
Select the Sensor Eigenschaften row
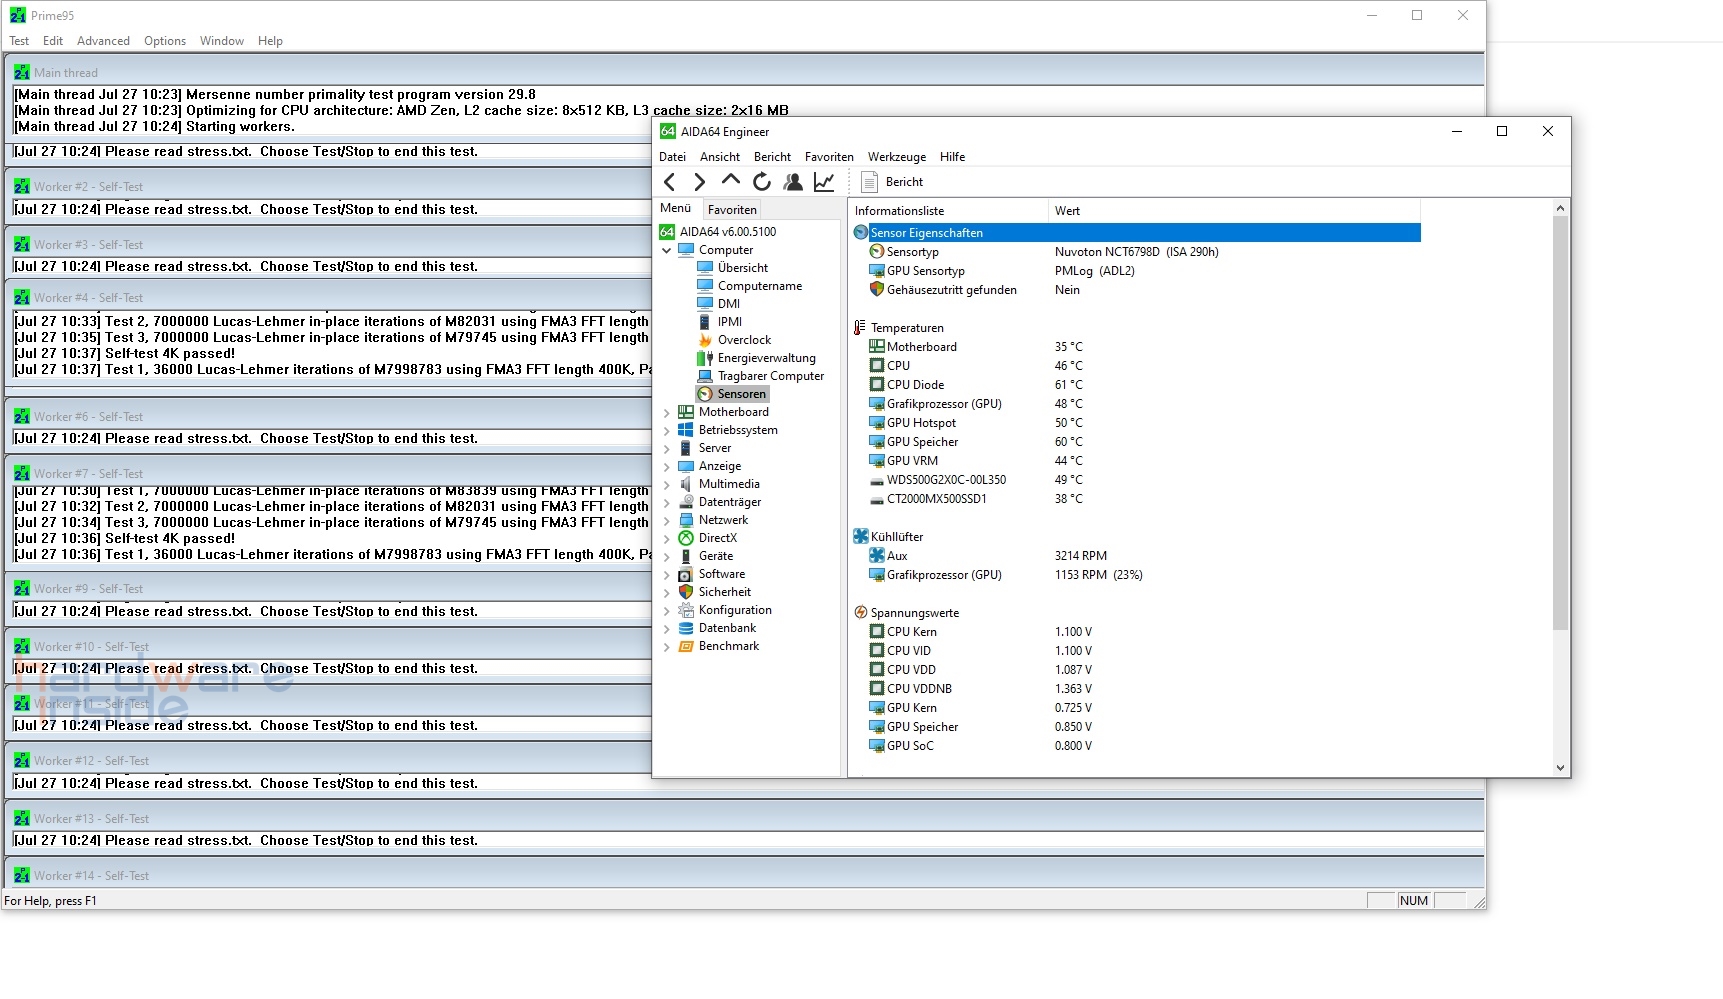(x=926, y=233)
